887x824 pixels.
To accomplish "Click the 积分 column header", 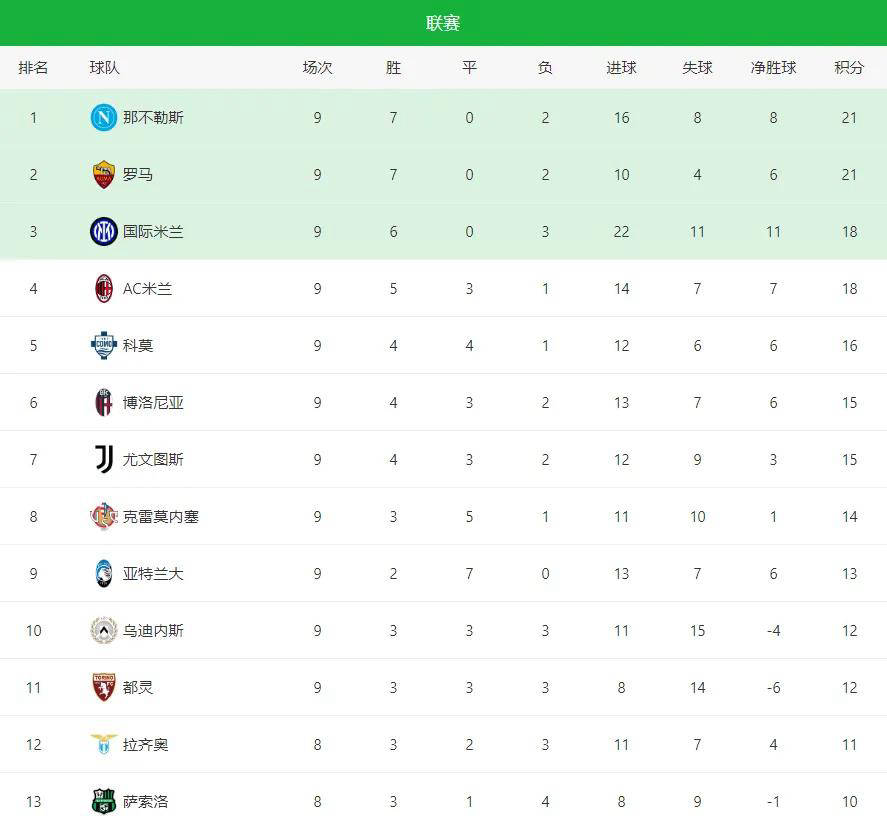I will pyautogui.click(x=849, y=68).
